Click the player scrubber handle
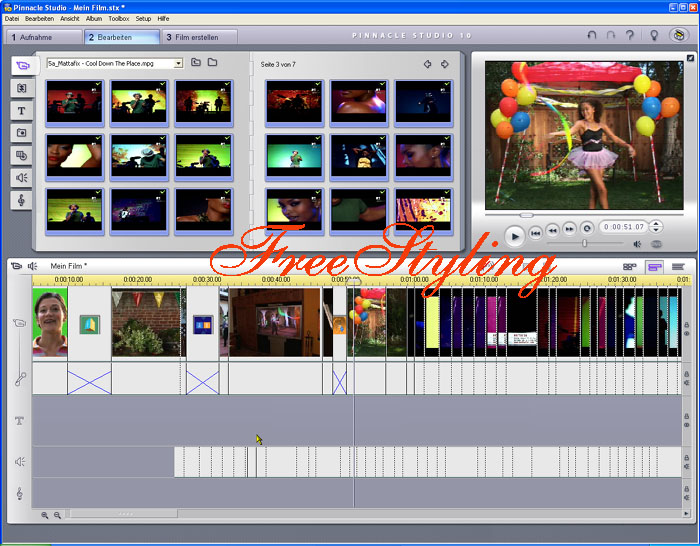Screen dimensions: 700x546 tap(526, 215)
